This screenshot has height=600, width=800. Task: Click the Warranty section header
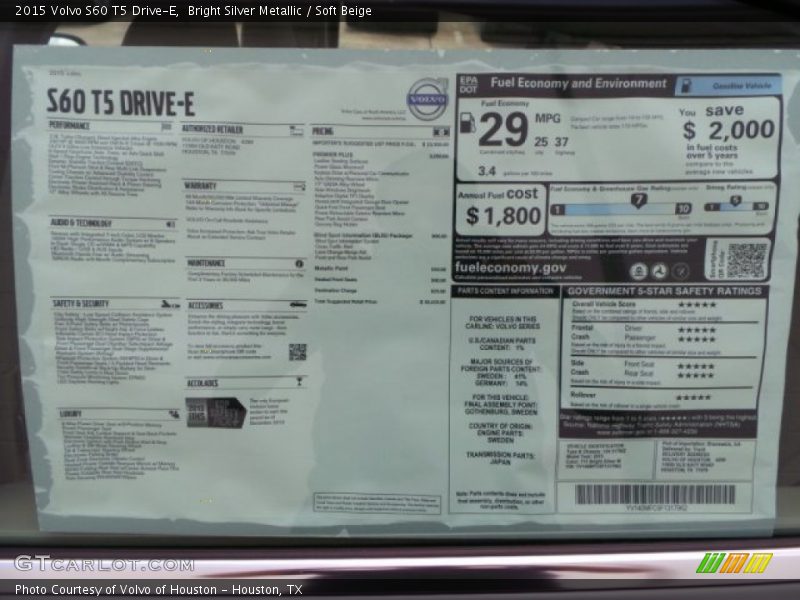201,186
